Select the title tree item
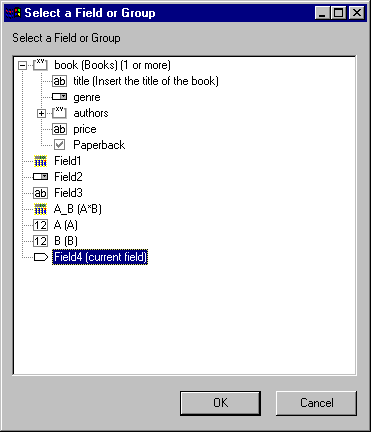The height and width of the screenshot is (432, 371). pos(146,81)
